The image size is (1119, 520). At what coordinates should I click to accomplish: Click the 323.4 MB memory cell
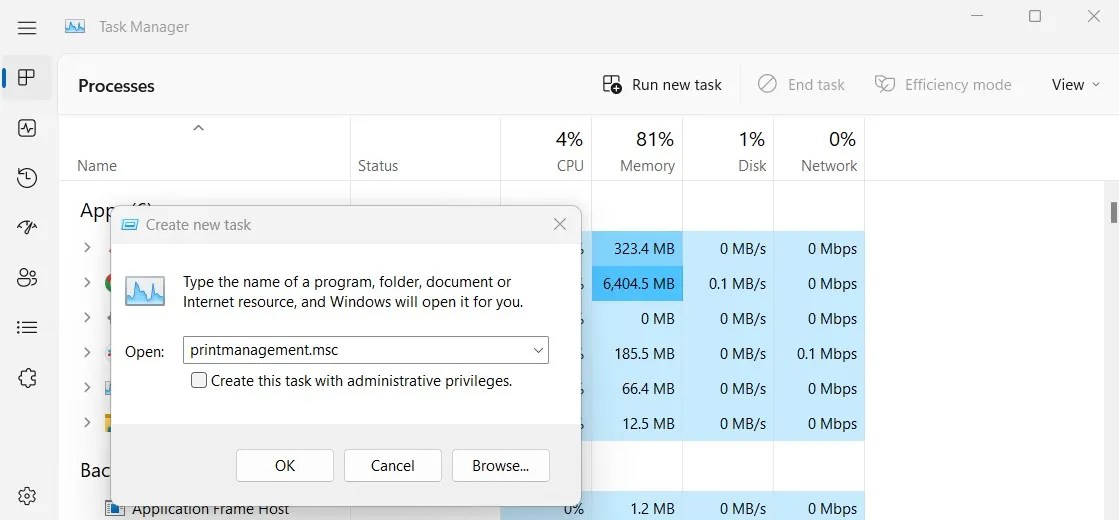pos(637,248)
